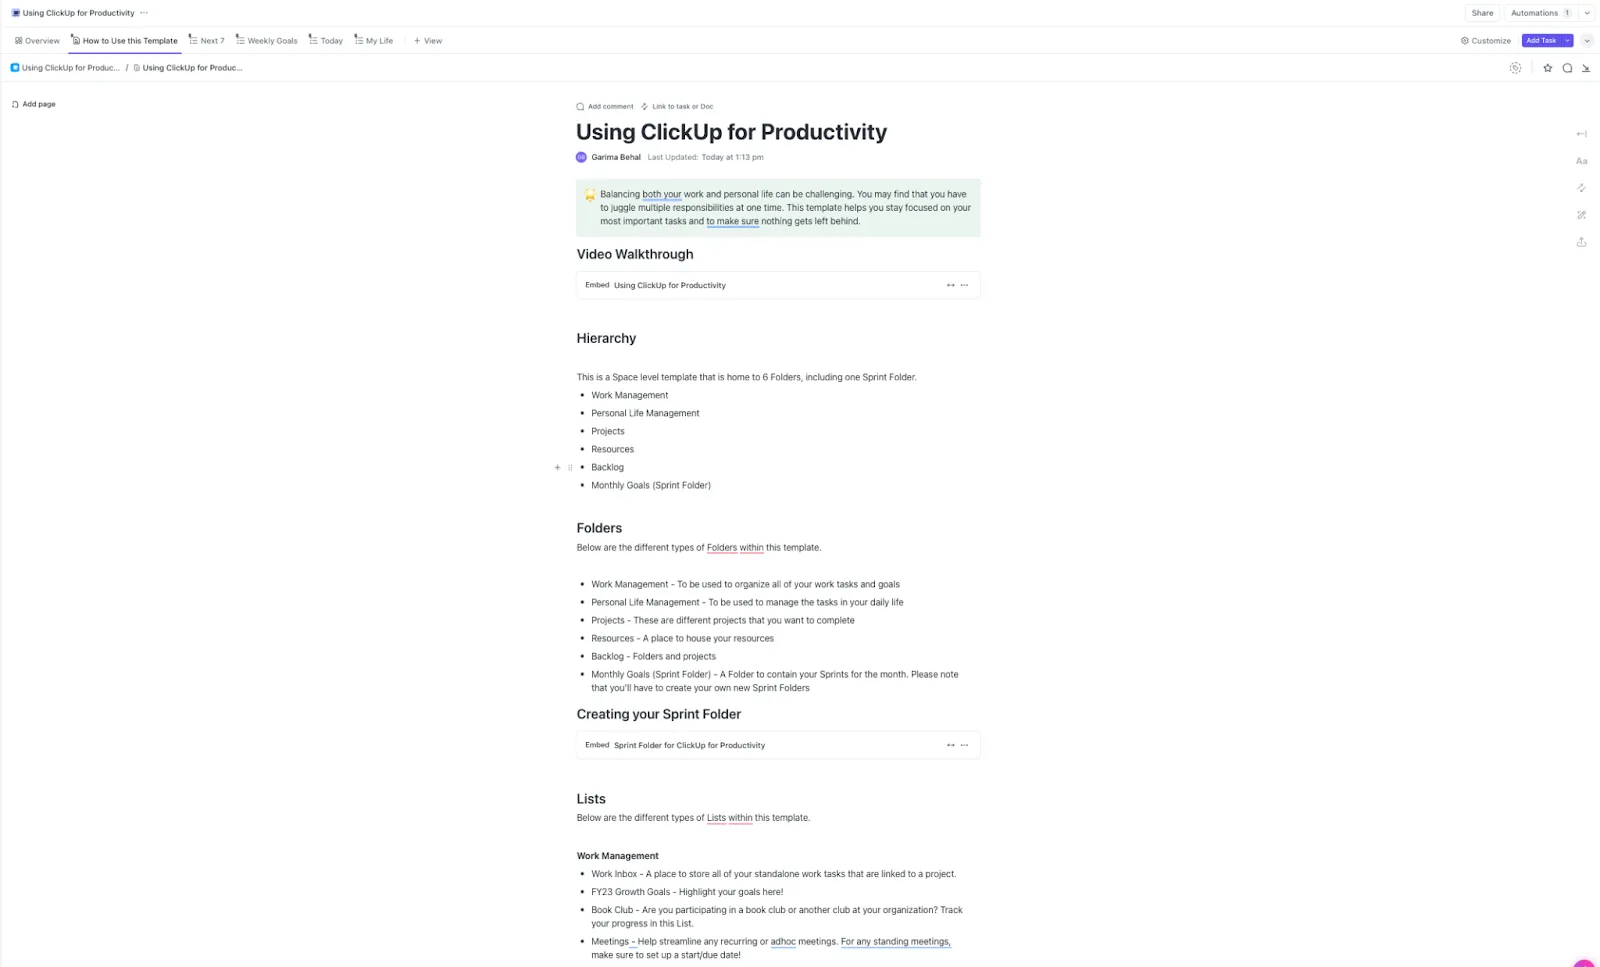Click the magic wand AI edit icon
This screenshot has width=1600, height=967.
pos(1581,215)
